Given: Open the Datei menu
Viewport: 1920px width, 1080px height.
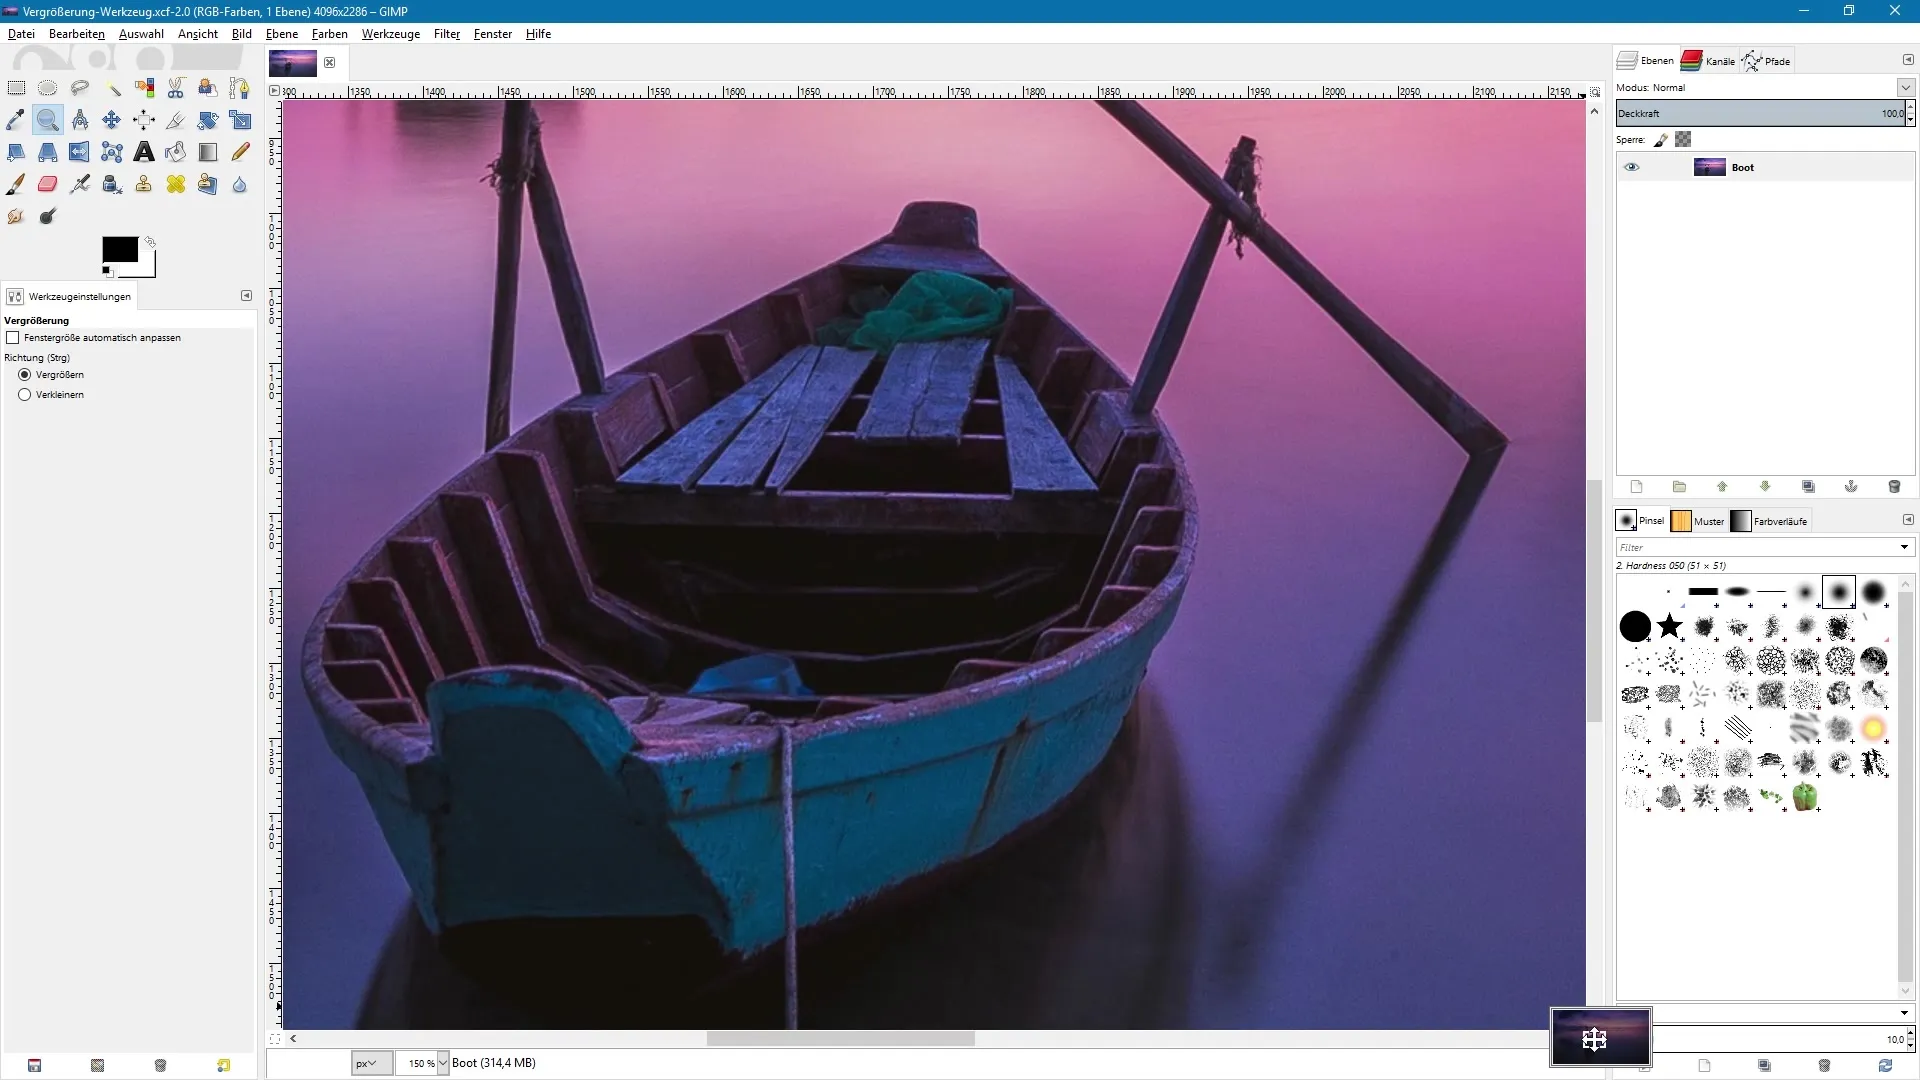Looking at the screenshot, I should 21,34.
